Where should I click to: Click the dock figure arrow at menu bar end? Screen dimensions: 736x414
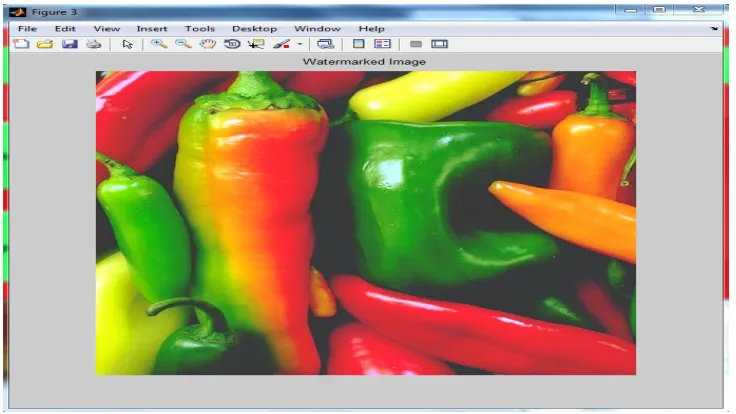714,29
